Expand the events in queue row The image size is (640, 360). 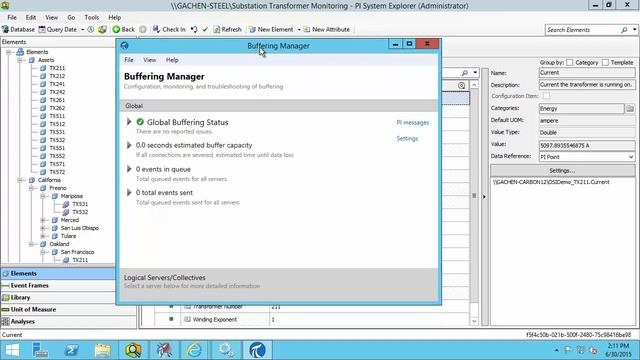pos(129,169)
